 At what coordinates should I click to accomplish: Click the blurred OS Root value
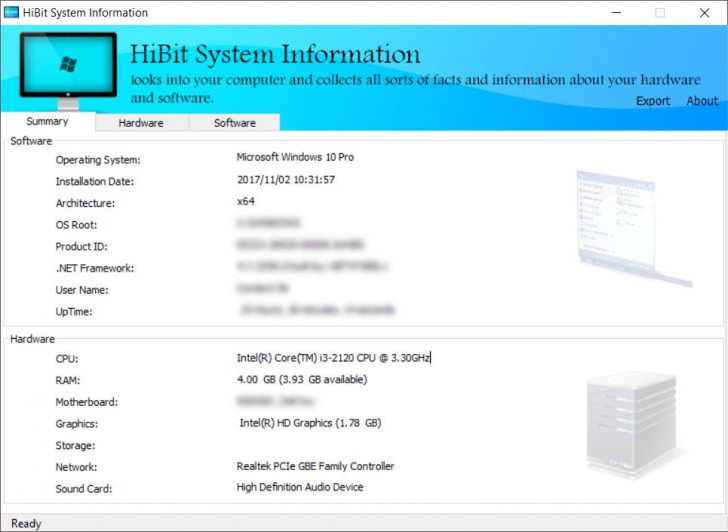(x=268, y=223)
